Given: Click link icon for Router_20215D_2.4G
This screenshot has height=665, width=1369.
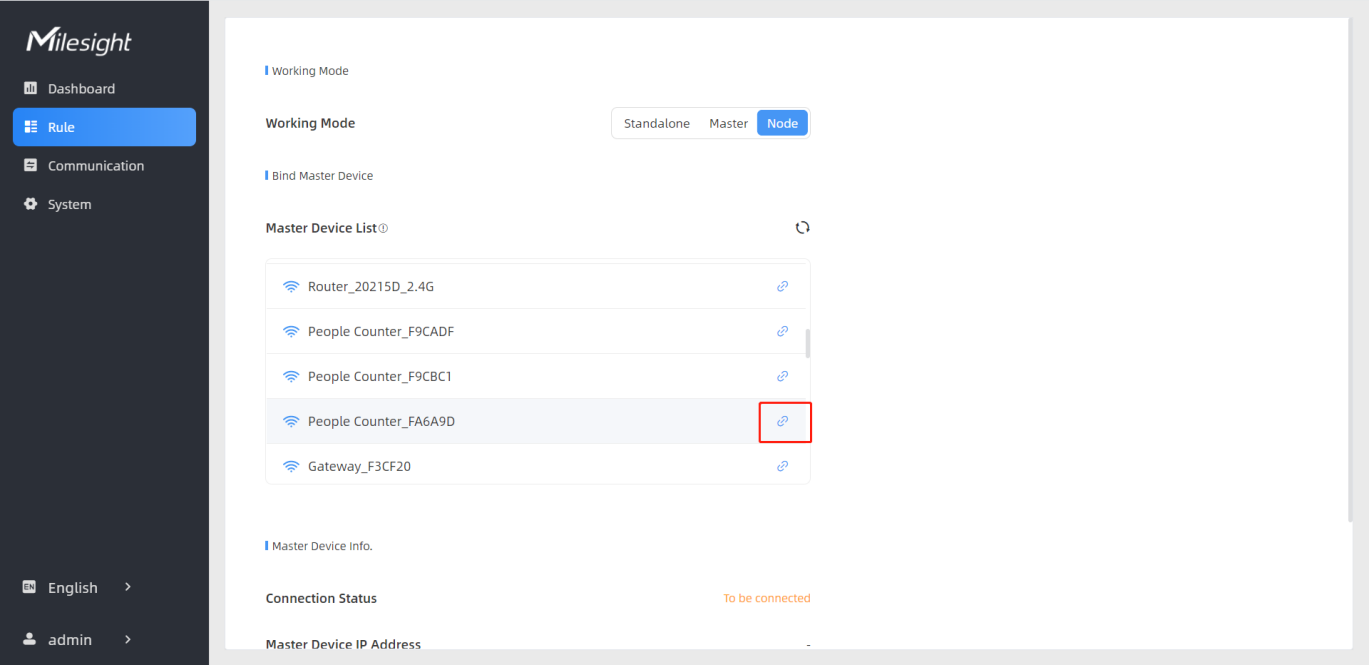Looking at the screenshot, I should tap(782, 286).
